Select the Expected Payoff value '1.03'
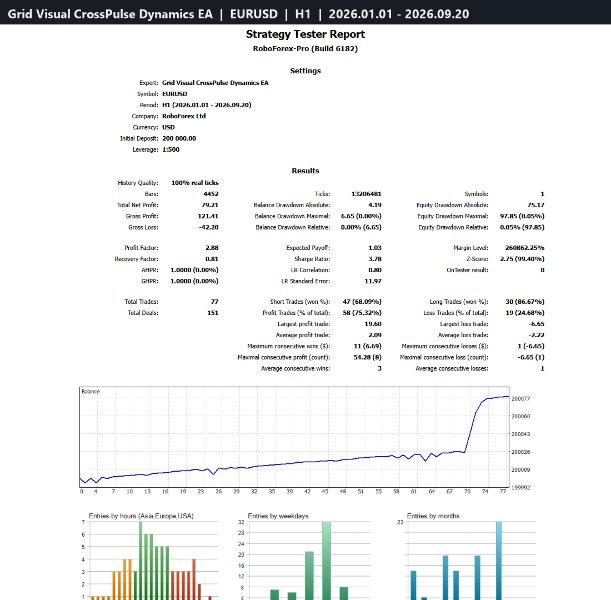This screenshot has width=611, height=600. coord(375,248)
